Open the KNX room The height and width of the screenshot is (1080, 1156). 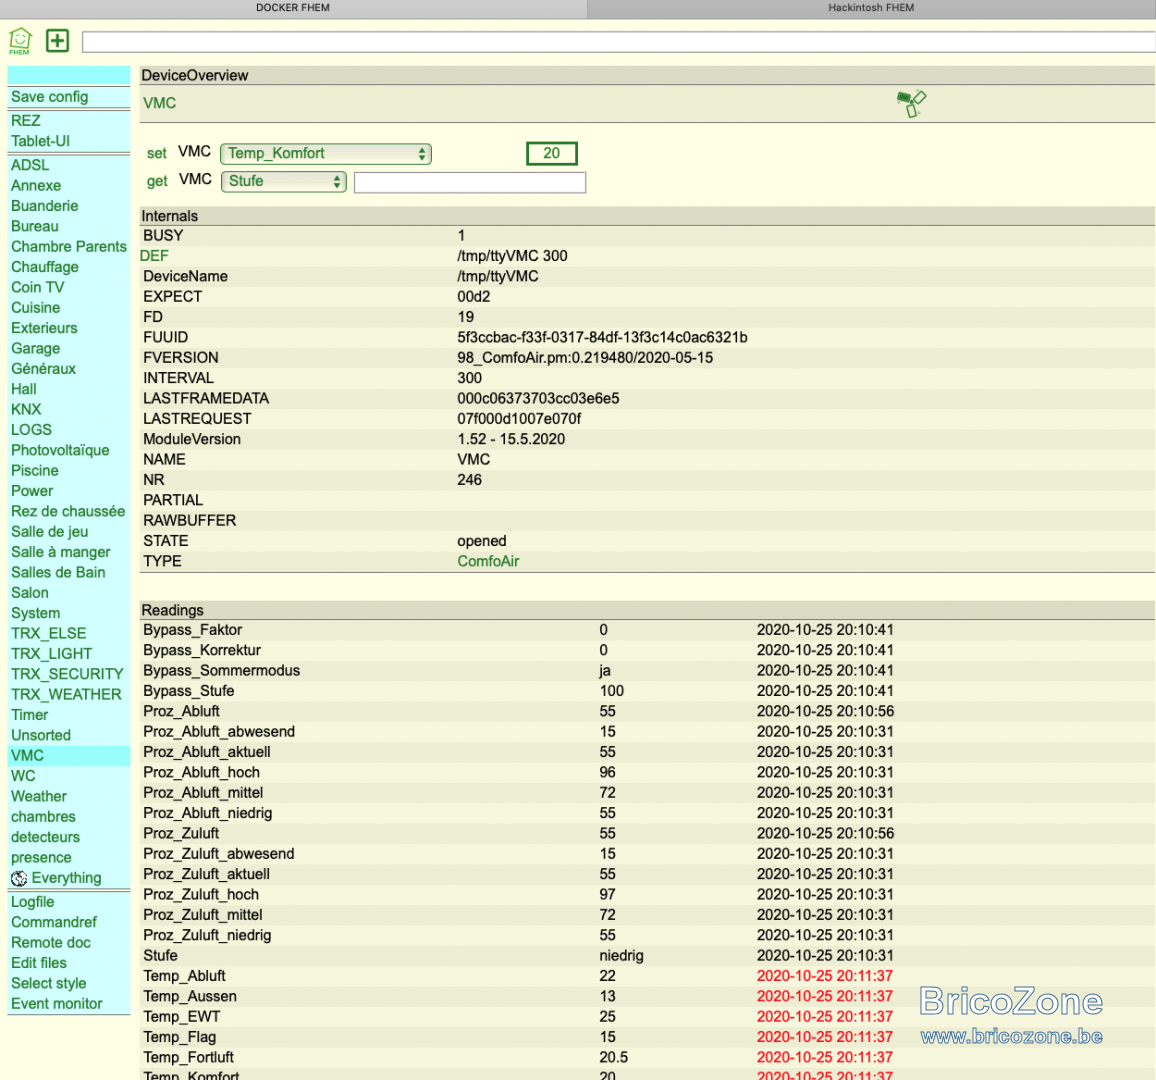coord(26,409)
